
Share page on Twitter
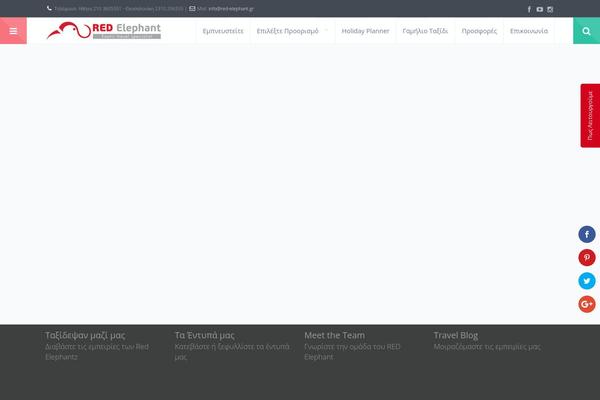[x=587, y=281]
